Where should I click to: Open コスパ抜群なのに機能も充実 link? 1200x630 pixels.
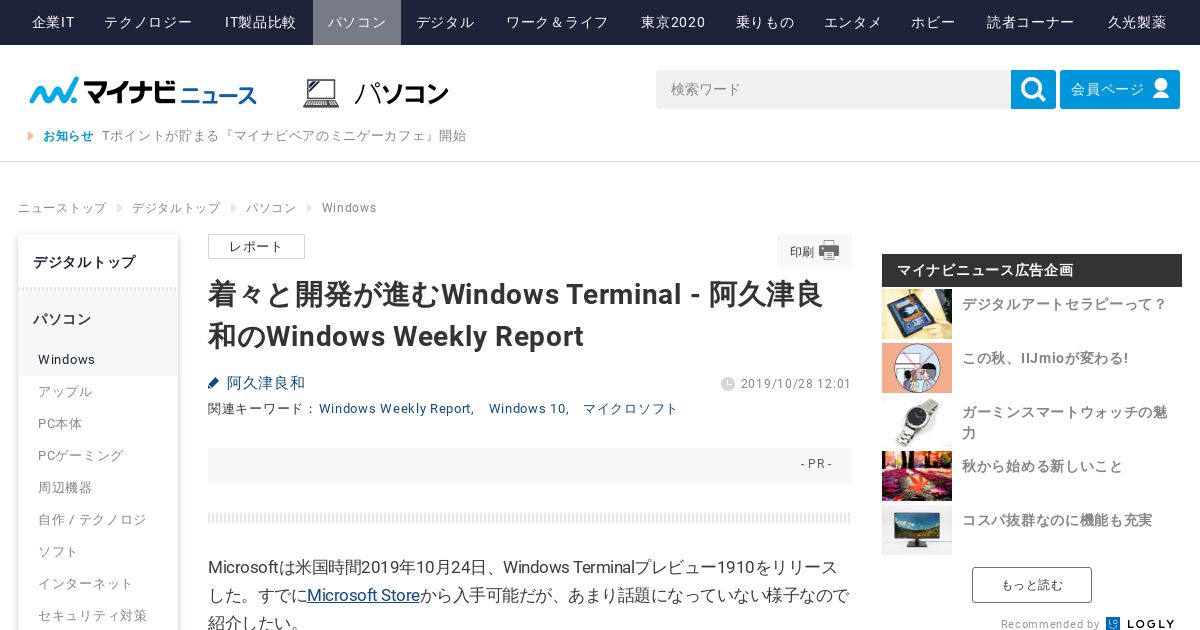[1057, 520]
